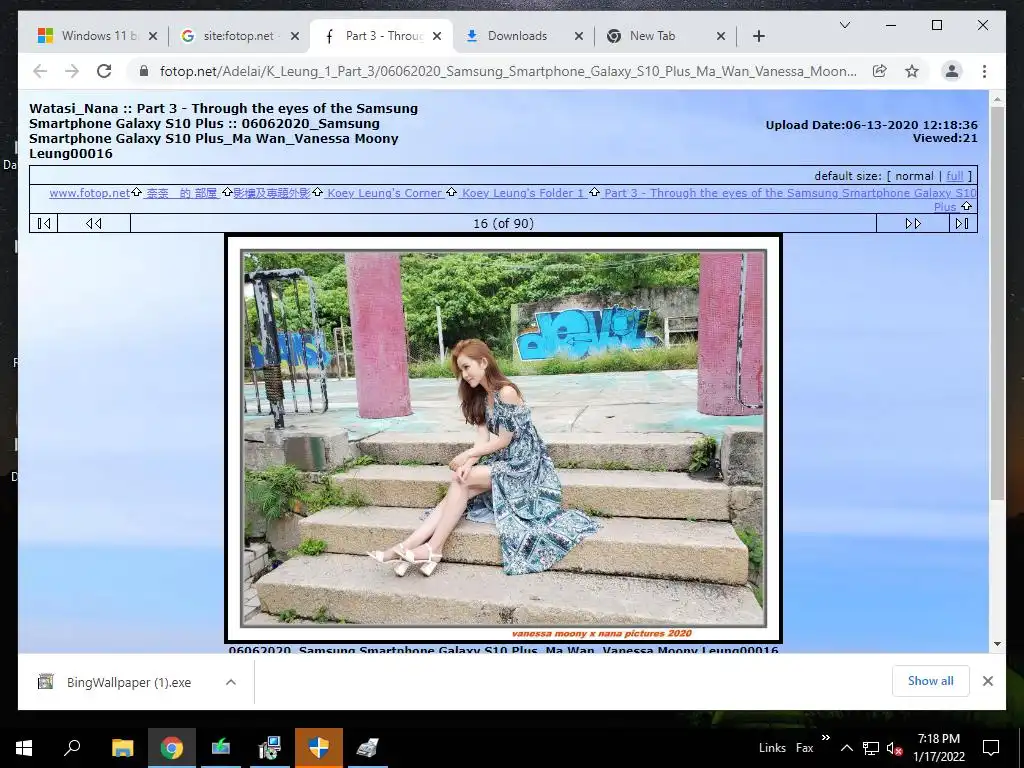Go back with browser back arrow
Image resolution: width=1024 pixels, height=768 pixels.
pyautogui.click(x=40, y=71)
